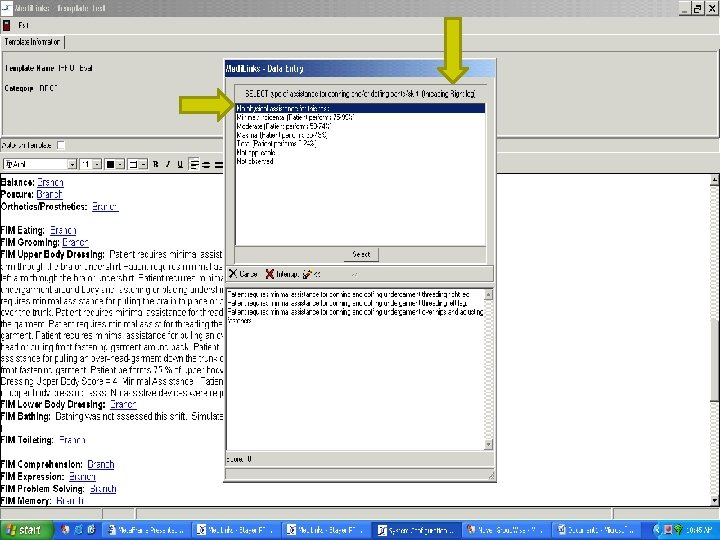Align text left
This screenshot has height=540, width=720.
tap(194, 164)
